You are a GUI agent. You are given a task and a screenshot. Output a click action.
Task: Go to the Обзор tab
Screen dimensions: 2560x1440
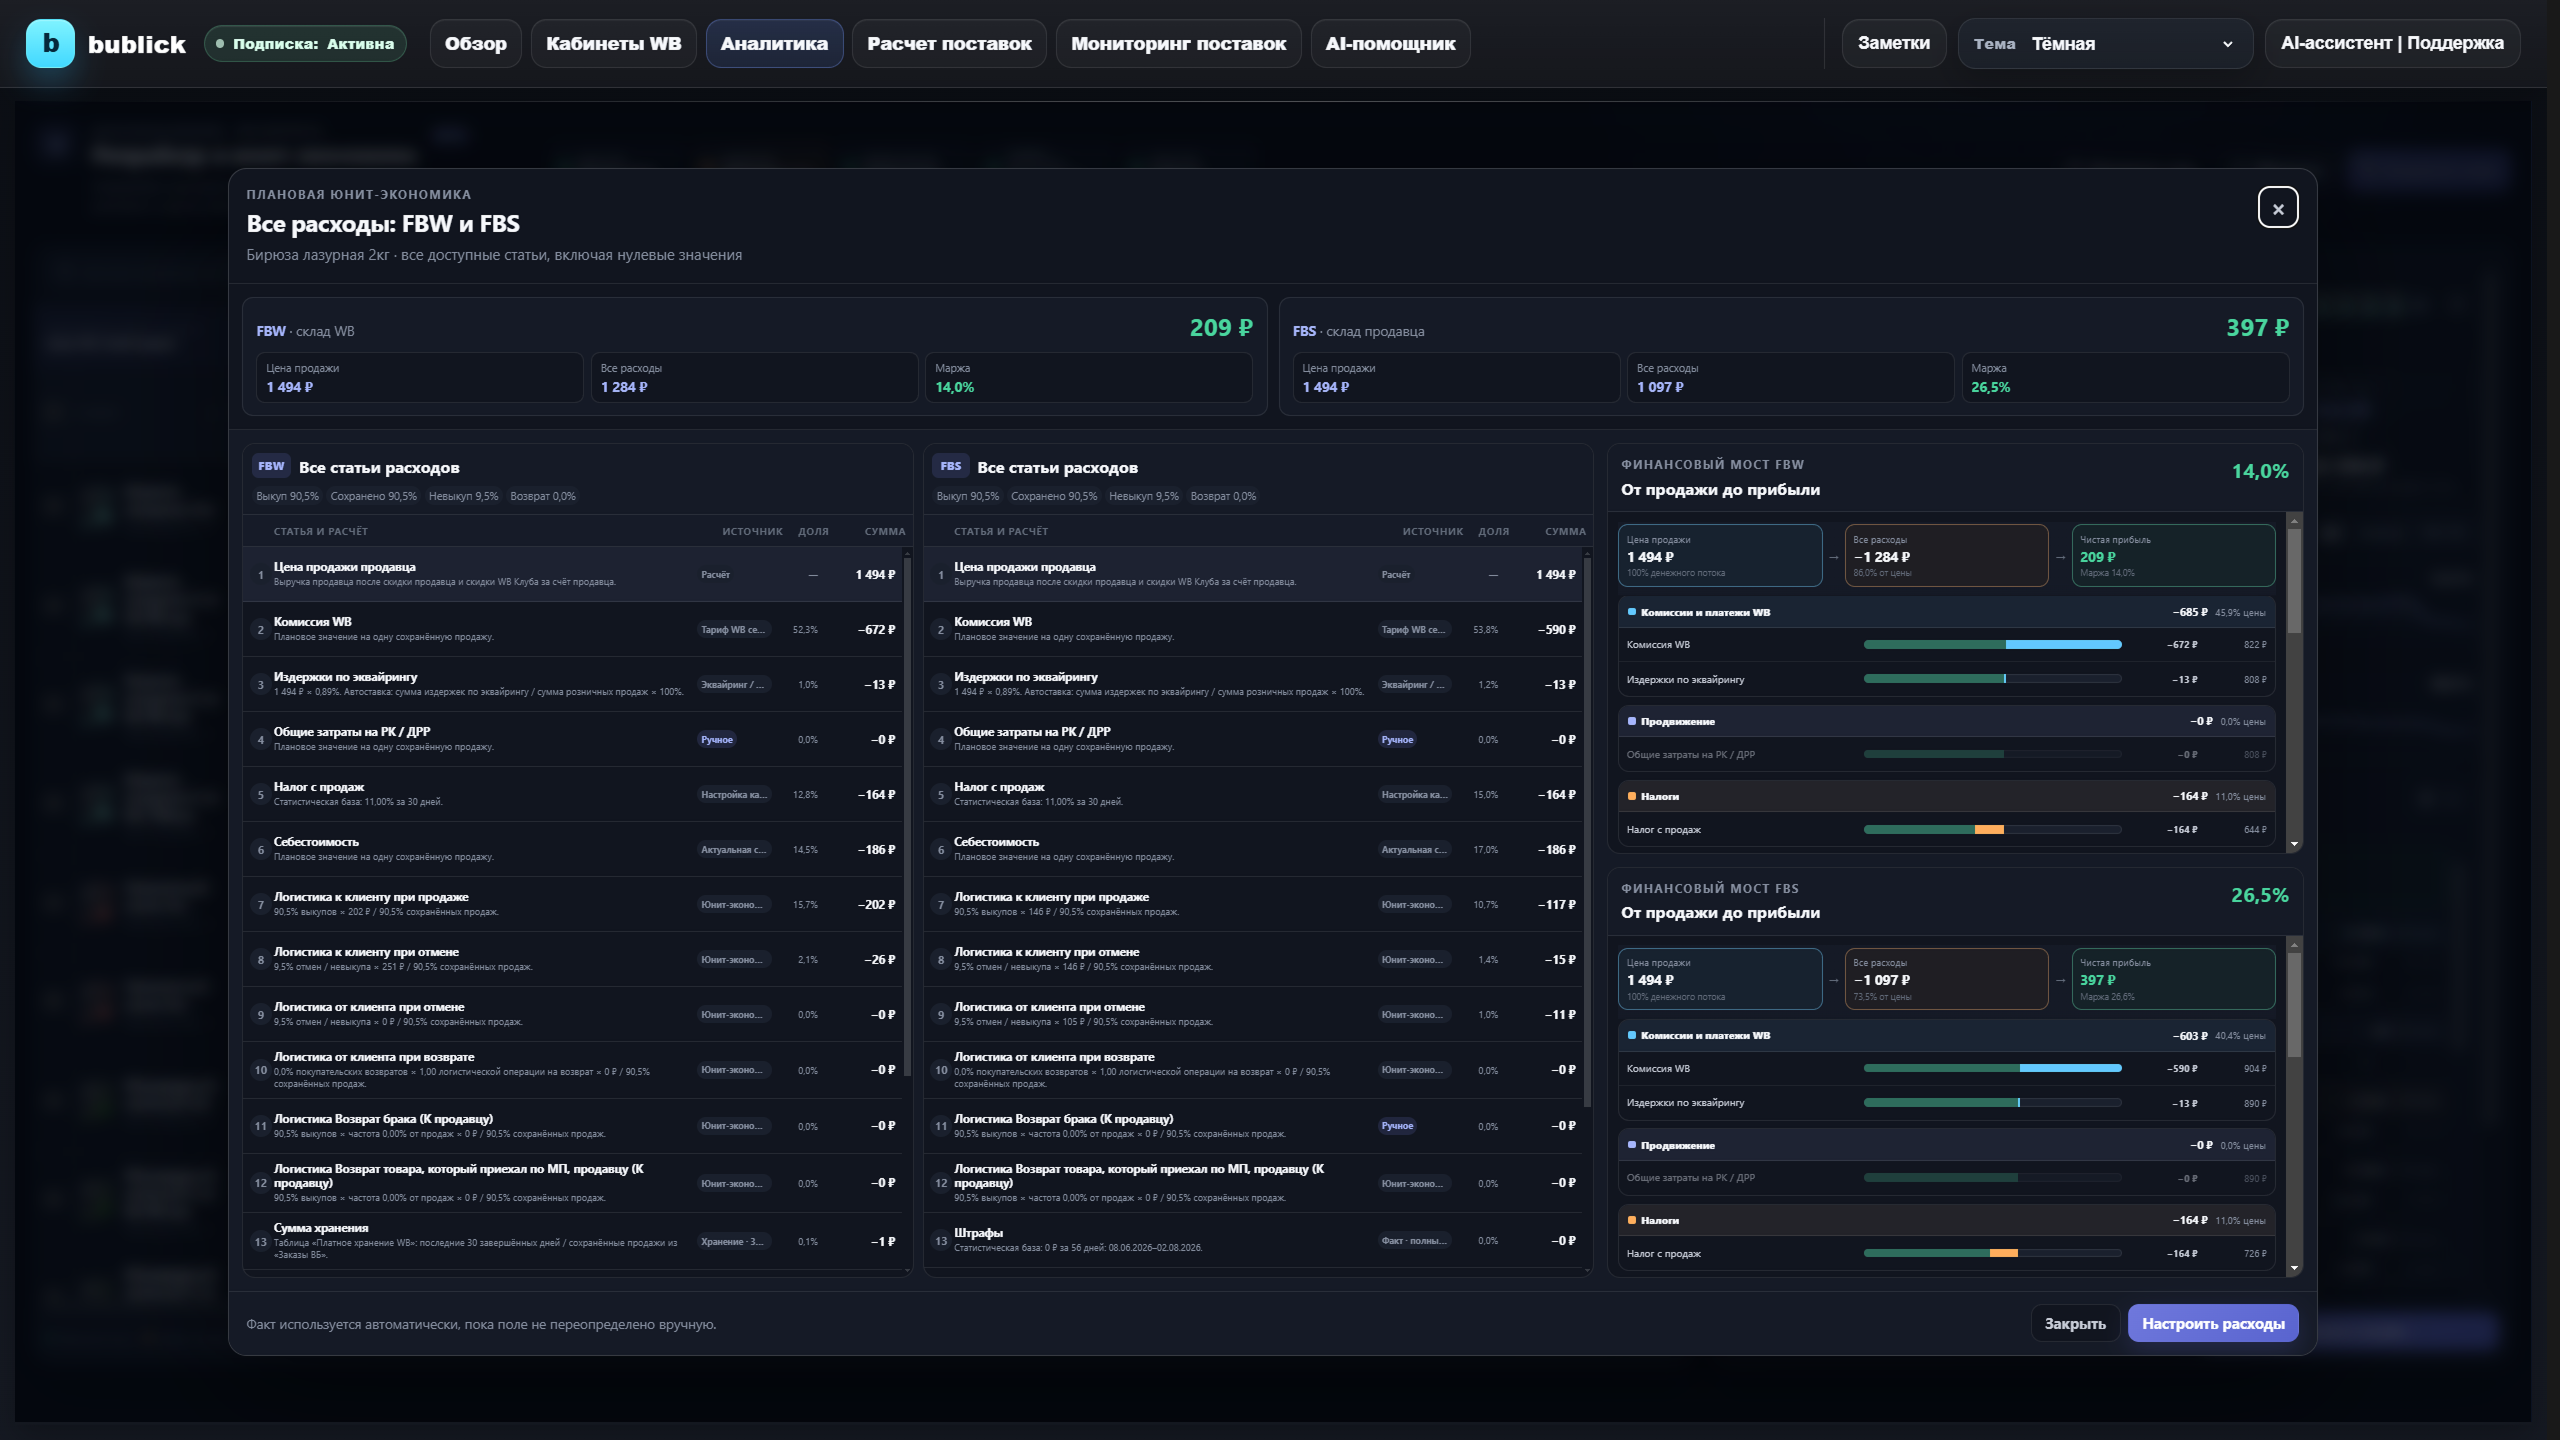coord(476,44)
